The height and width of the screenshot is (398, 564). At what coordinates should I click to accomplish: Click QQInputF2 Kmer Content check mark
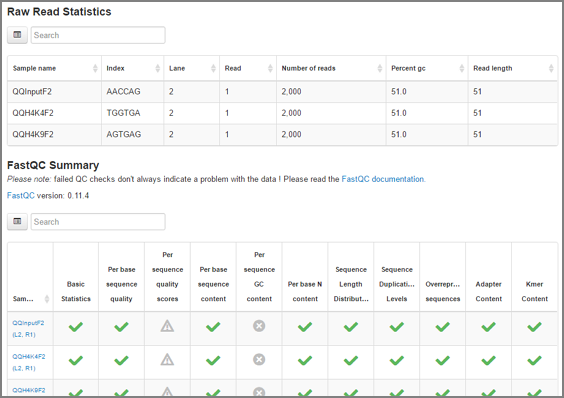click(535, 327)
